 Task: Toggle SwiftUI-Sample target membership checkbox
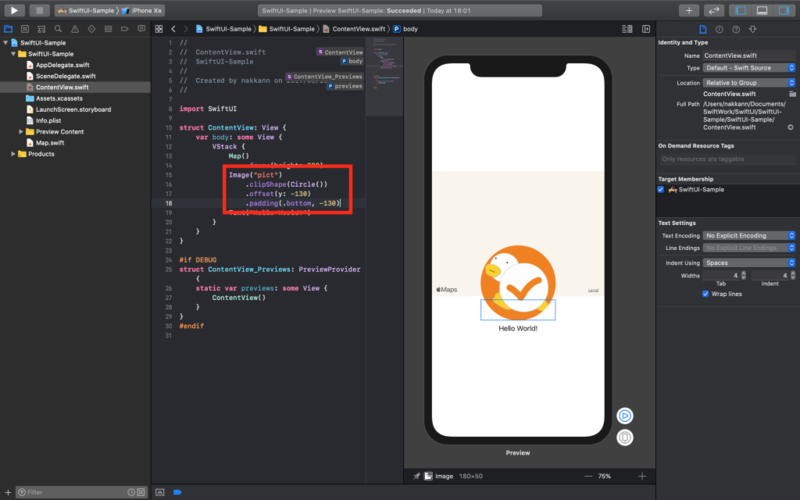[x=661, y=189]
